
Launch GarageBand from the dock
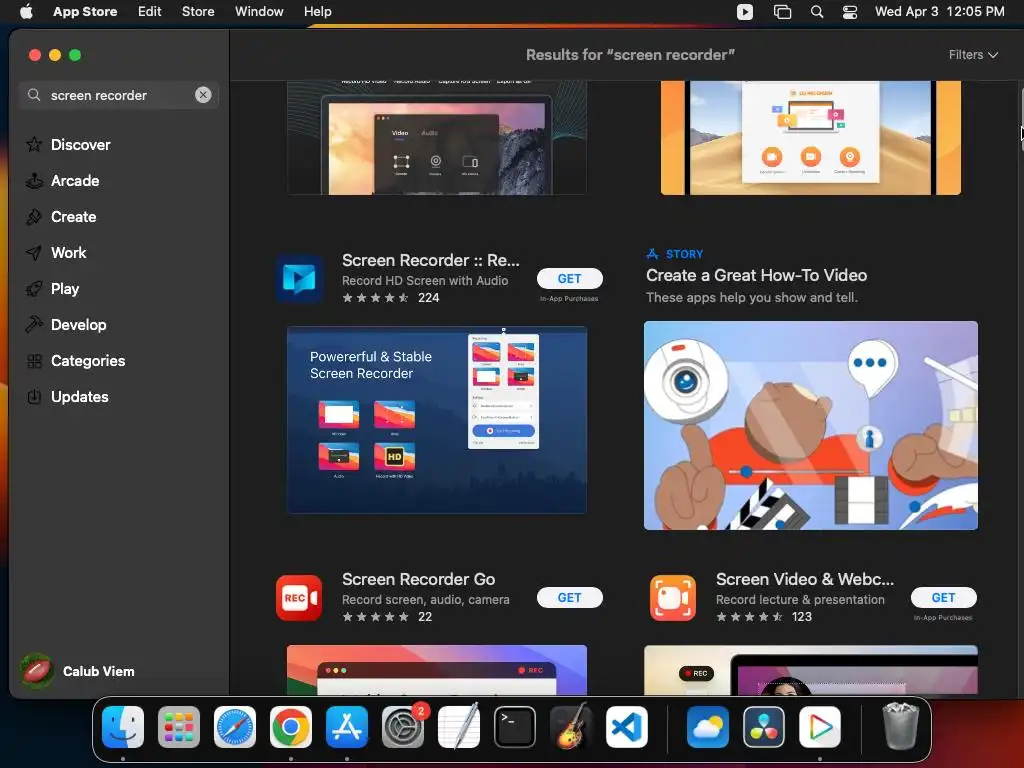click(x=571, y=727)
